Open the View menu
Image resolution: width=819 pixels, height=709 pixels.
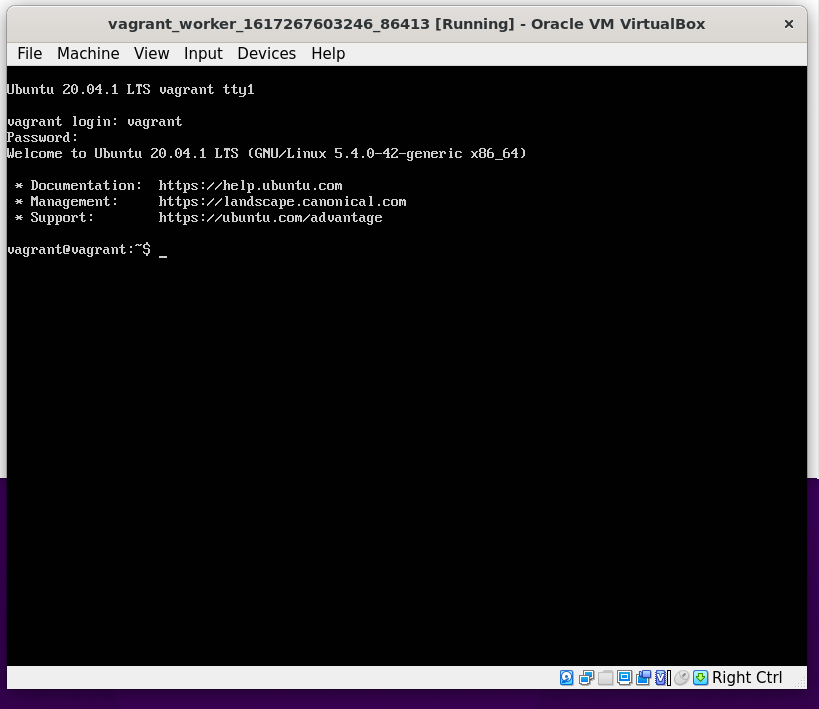pos(151,53)
